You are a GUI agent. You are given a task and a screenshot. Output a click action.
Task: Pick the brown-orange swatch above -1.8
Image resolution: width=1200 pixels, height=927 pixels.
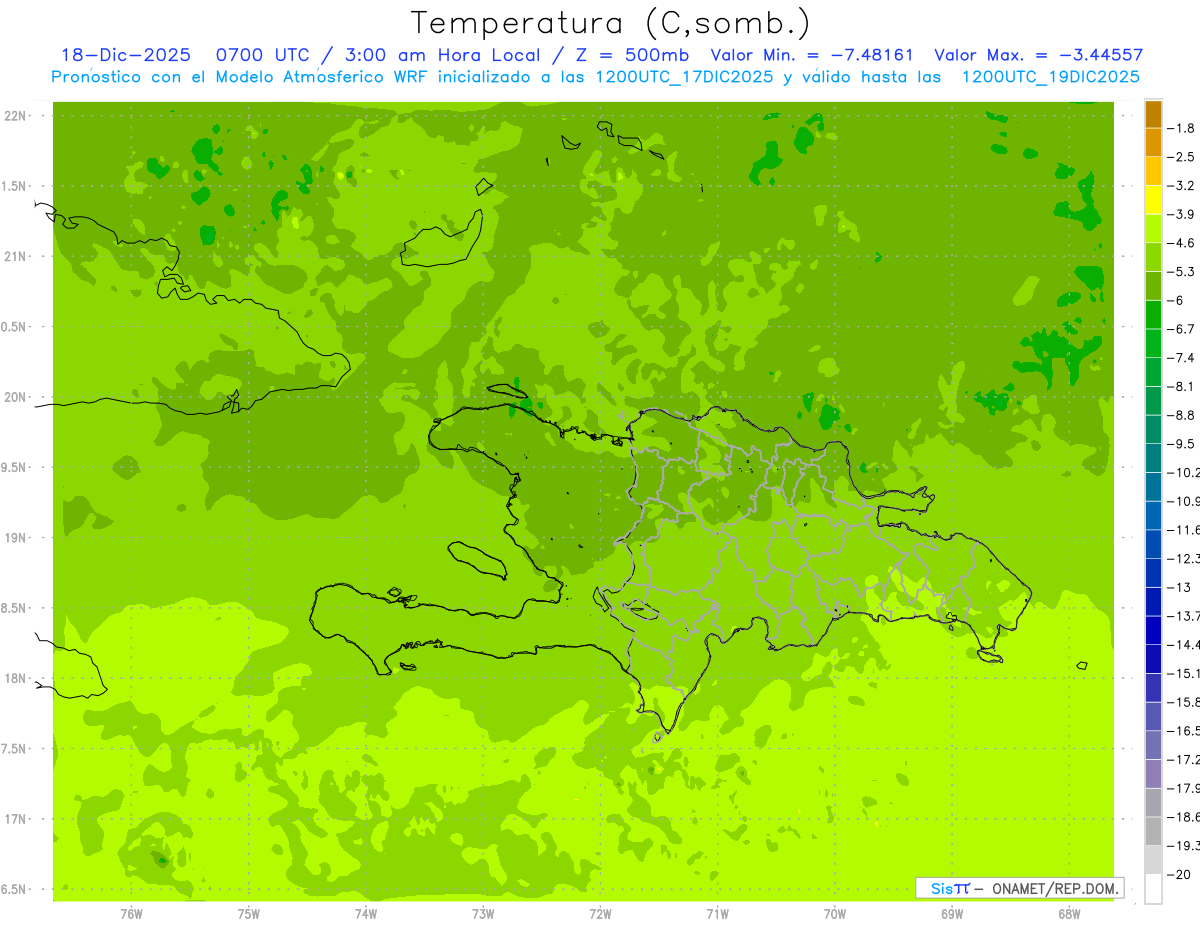pos(1153,114)
